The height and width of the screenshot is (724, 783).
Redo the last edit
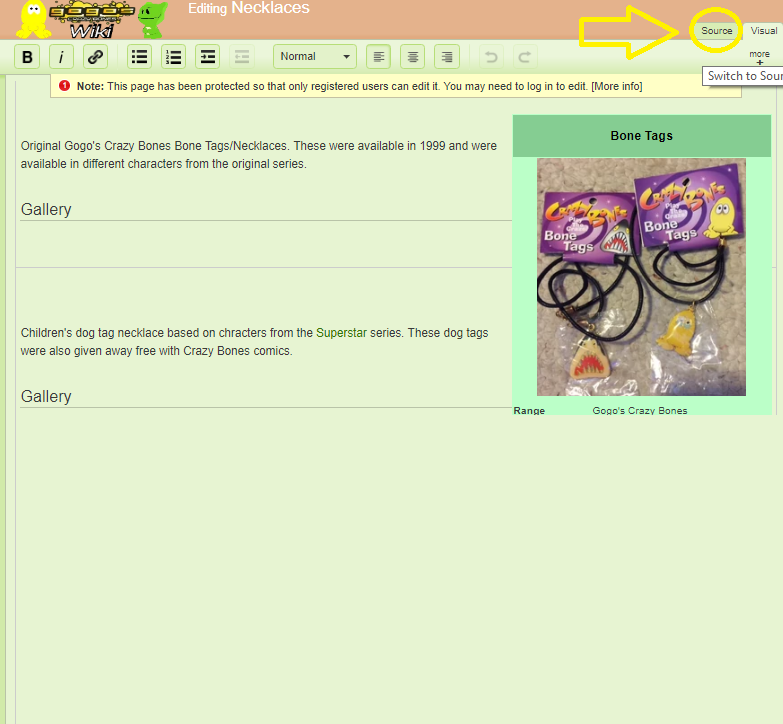click(525, 56)
